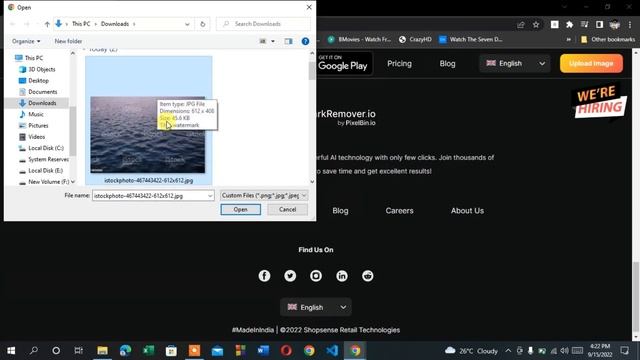Viewport: 640px width, 360px height.
Task: Open the LinkedIn social icon
Action: point(342,276)
